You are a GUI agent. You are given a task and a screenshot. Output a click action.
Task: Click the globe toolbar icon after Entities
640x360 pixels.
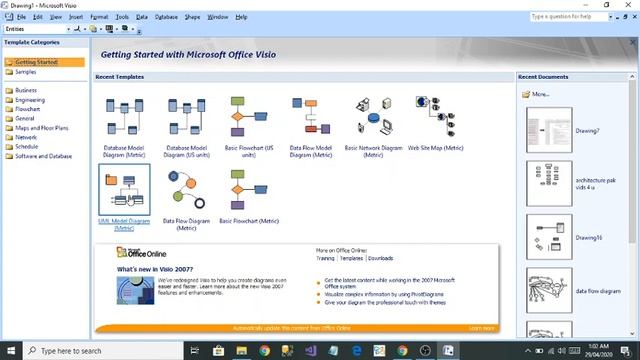[93, 29]
